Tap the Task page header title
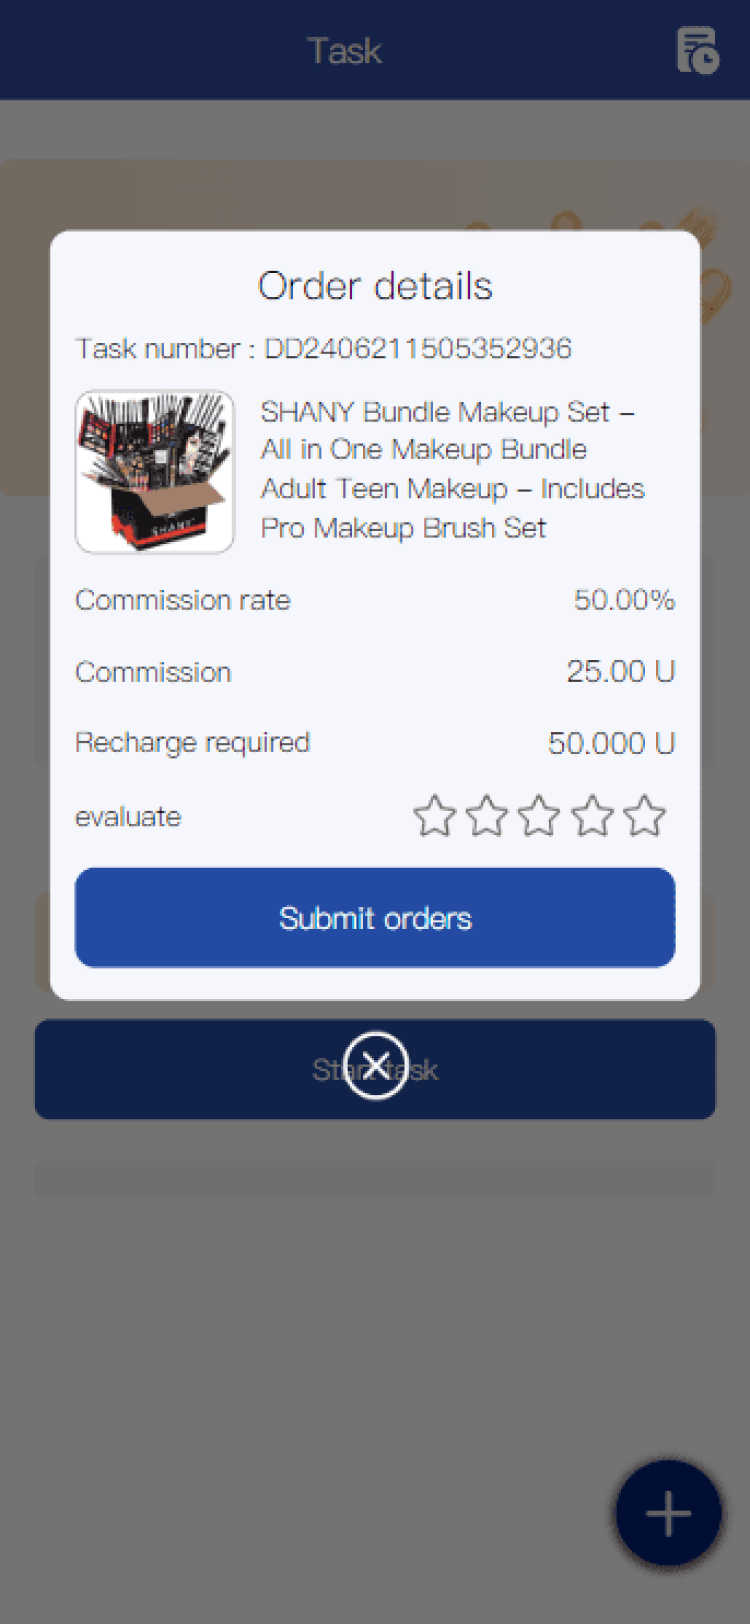This screenshot has height=1624, width=750. pyautogui.click(x=344, y=50)
